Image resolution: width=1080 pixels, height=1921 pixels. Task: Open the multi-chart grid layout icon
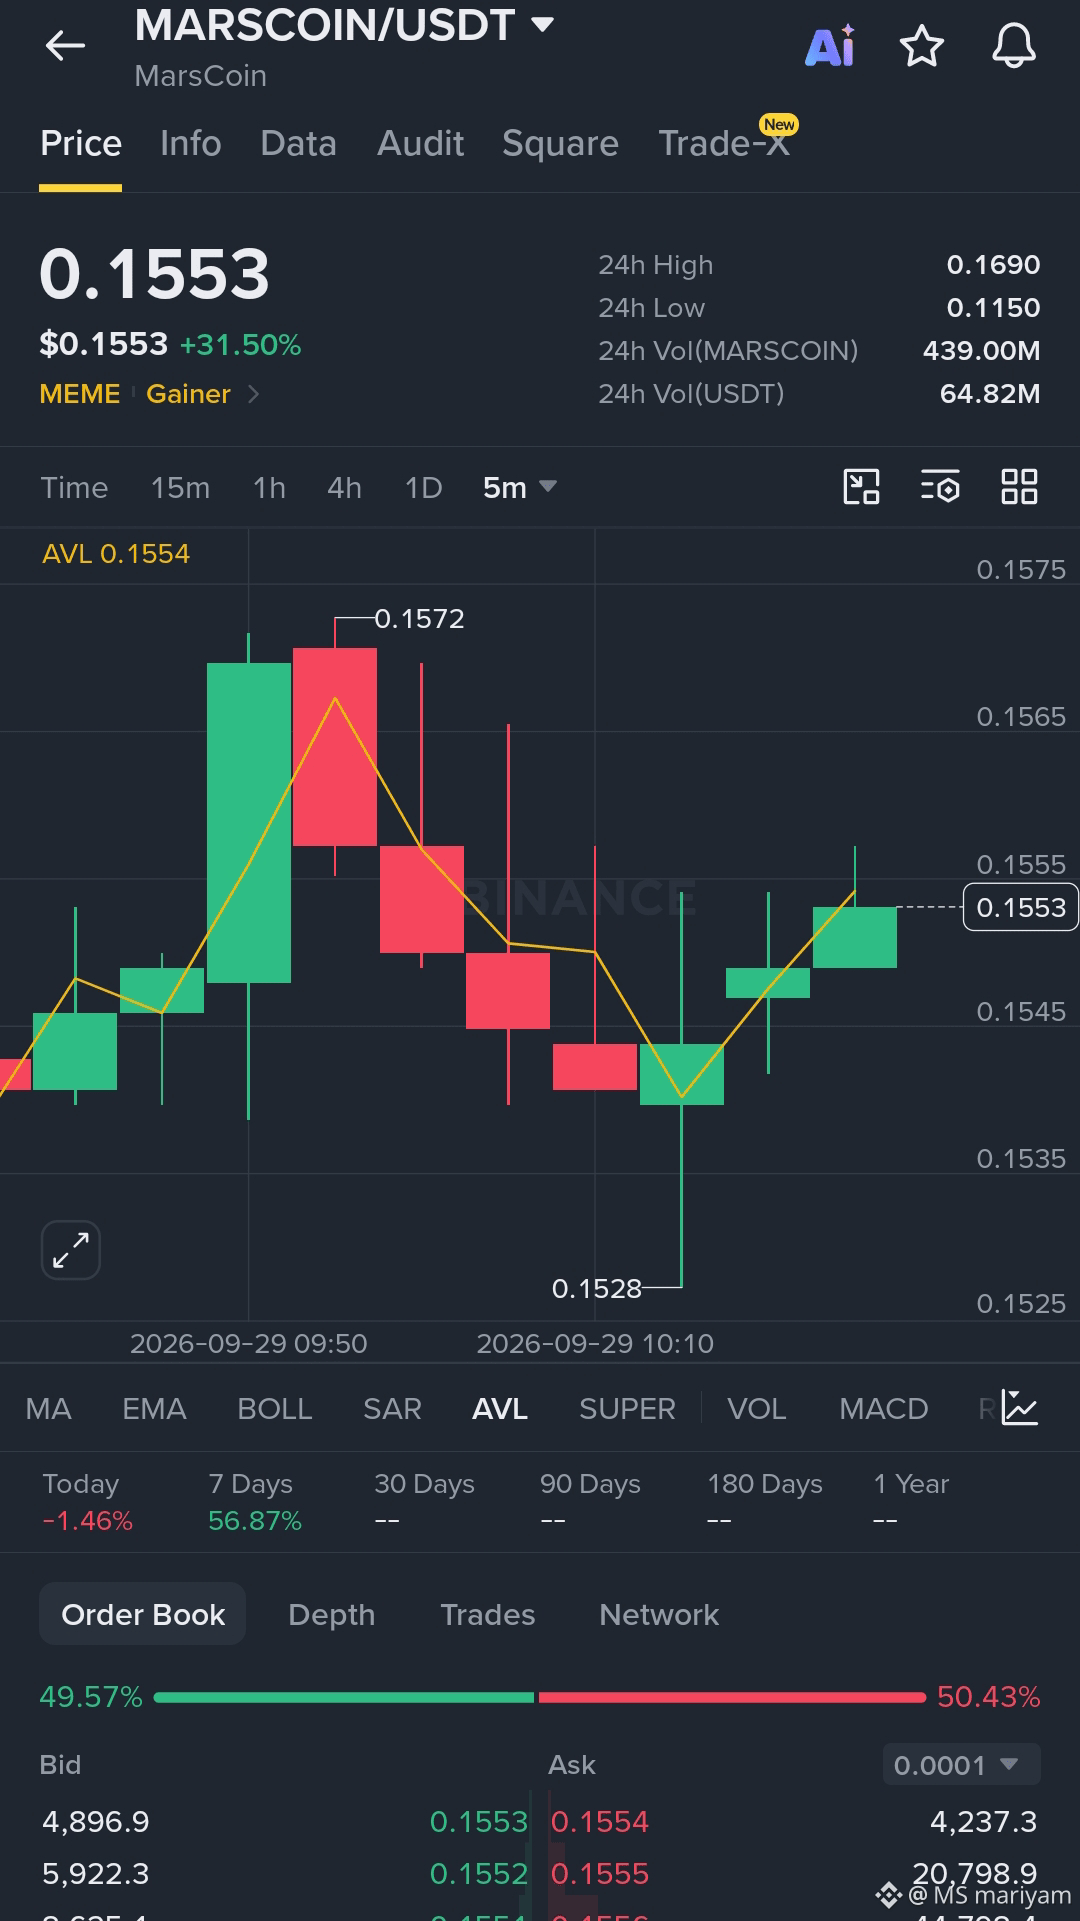tap(1019, 487)
